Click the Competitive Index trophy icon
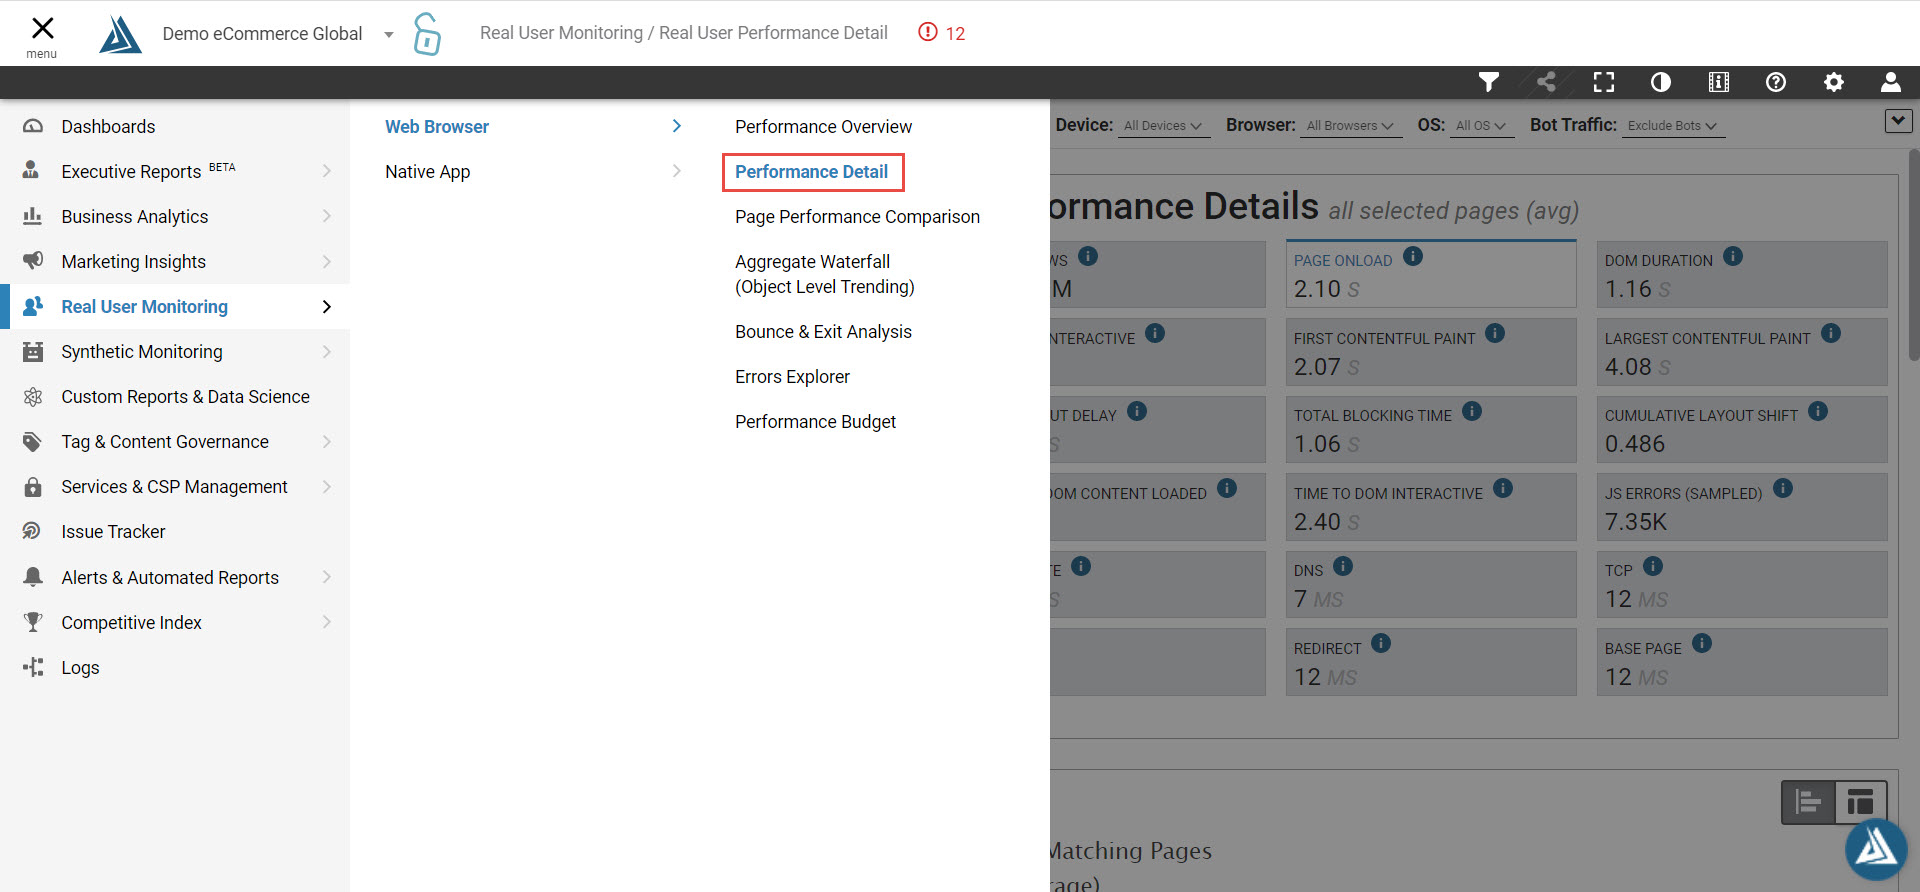 33,622
